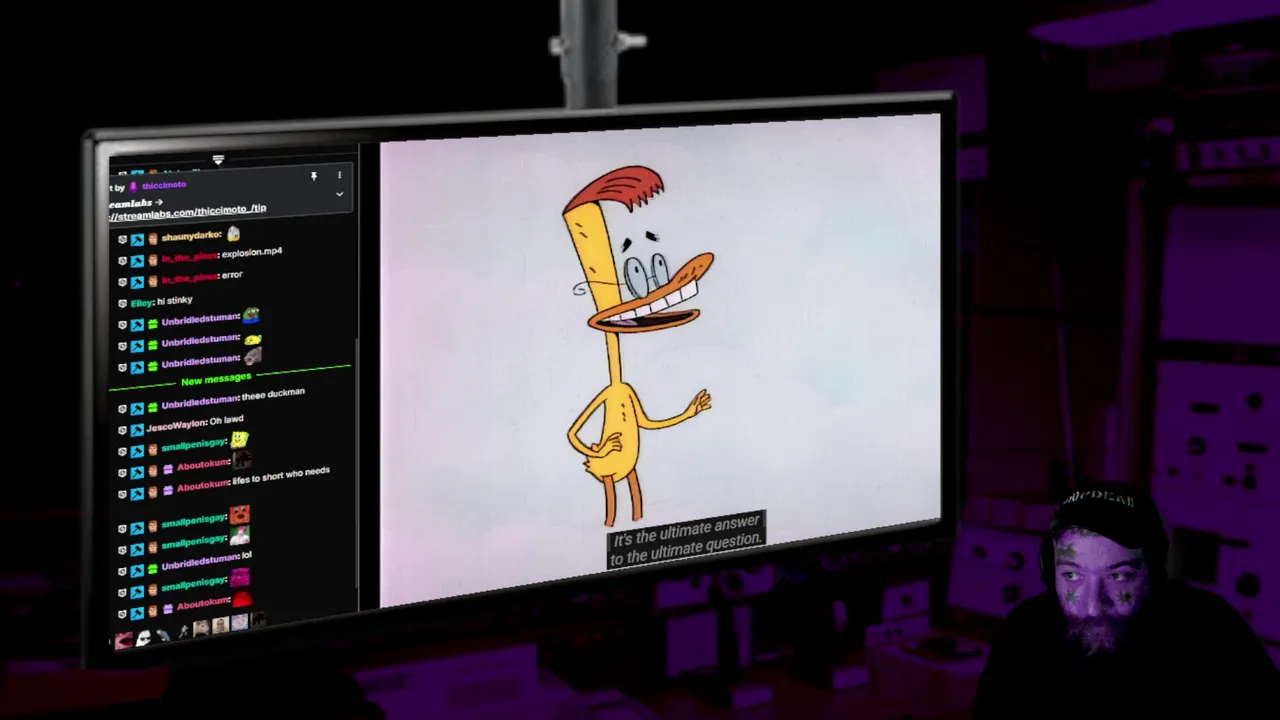
Task: Click the pin icon on the pinned message
Action: coord(314,177)
